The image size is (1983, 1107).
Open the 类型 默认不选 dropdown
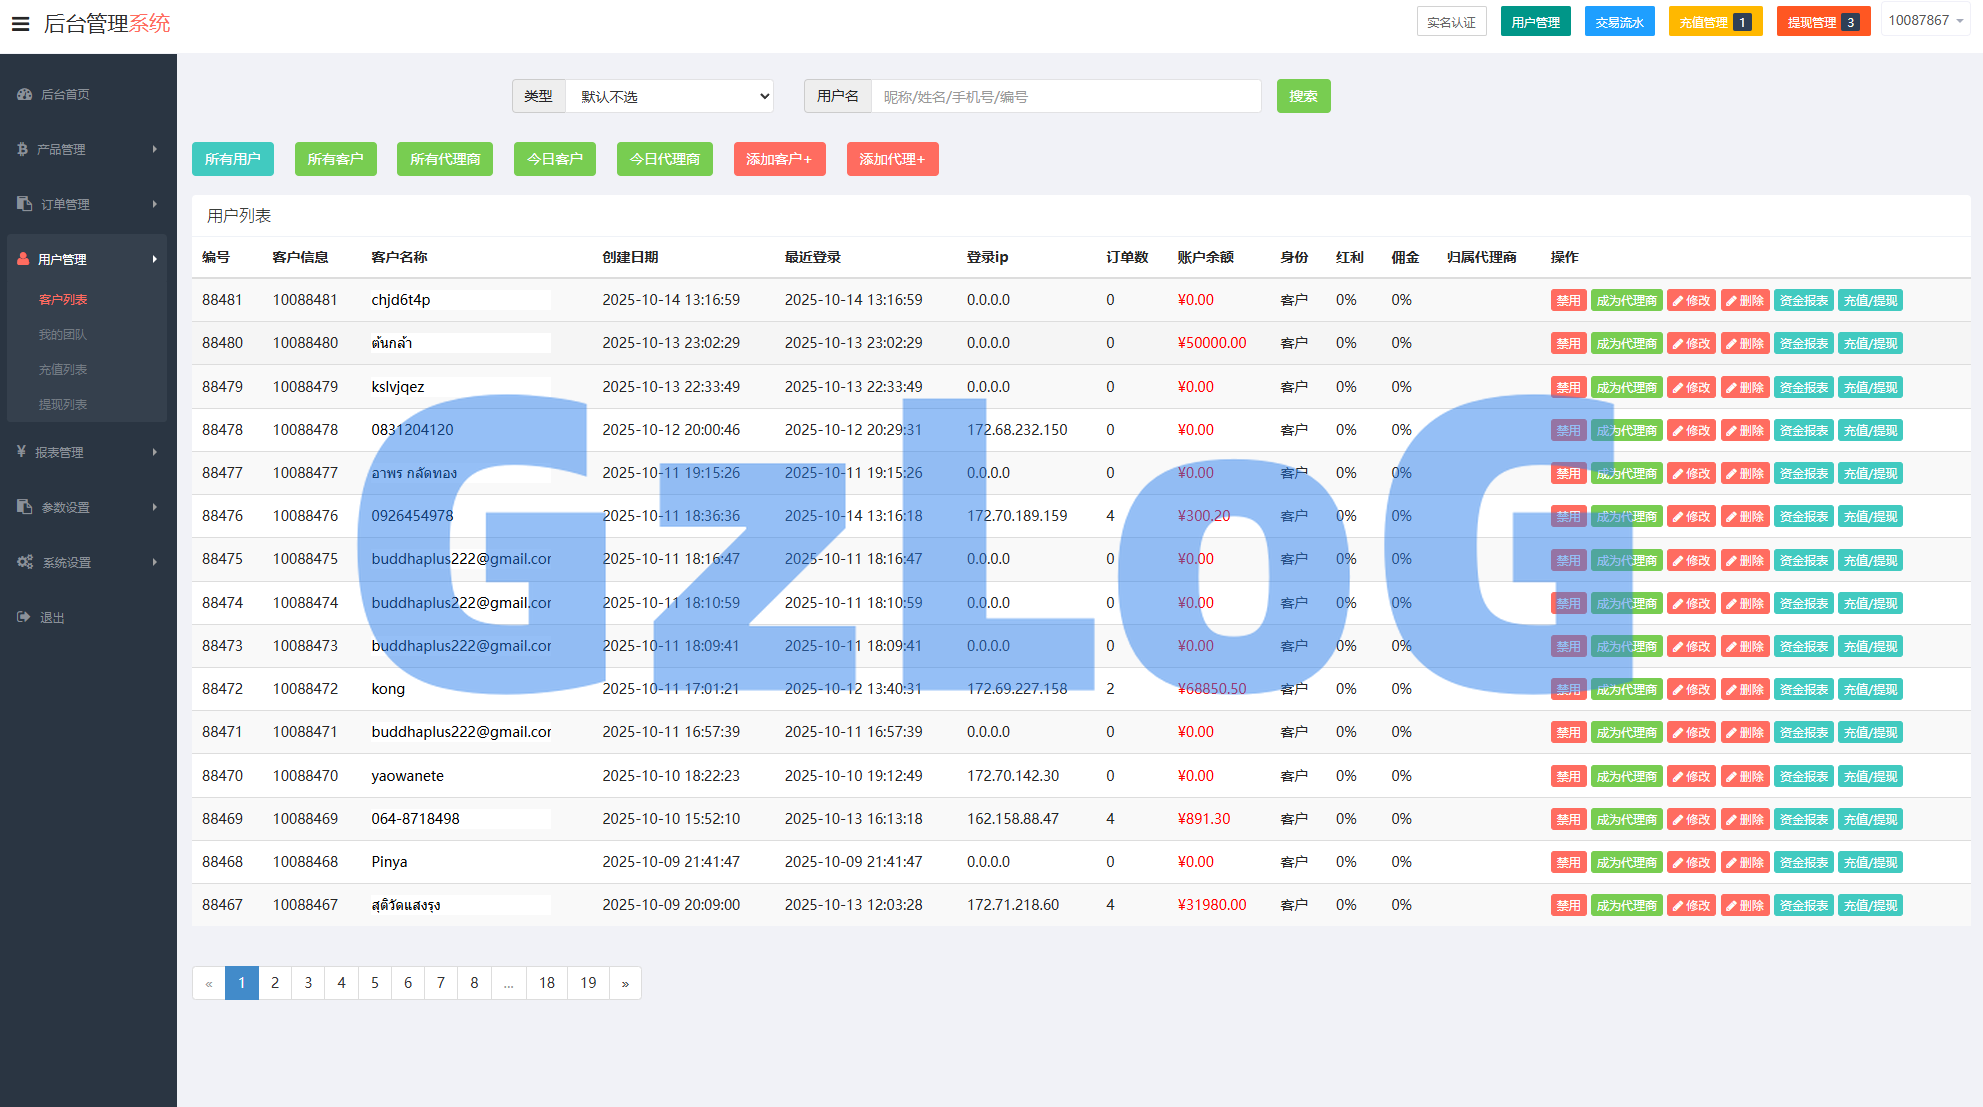click(x=669, y=96)
